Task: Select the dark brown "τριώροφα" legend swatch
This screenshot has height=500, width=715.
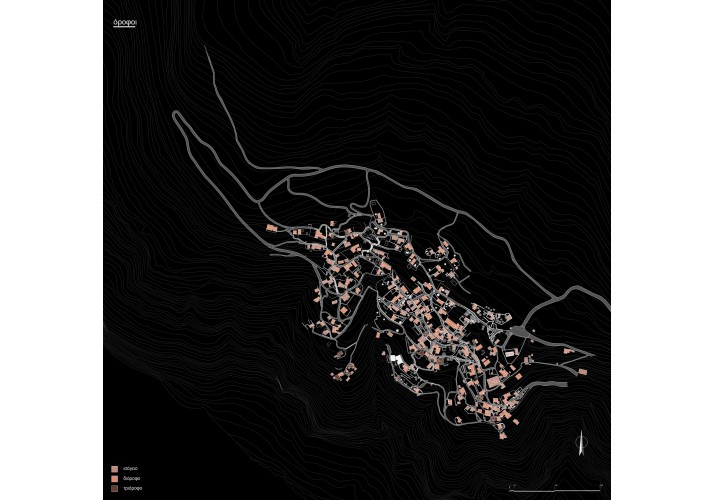Action: click(114, 489)
